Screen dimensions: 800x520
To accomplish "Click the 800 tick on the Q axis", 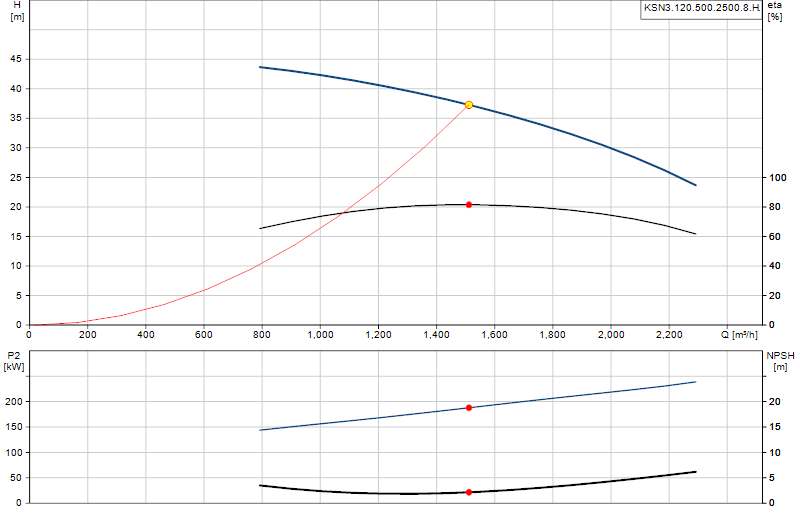I will pyautogui.click(x=262, y=335).
